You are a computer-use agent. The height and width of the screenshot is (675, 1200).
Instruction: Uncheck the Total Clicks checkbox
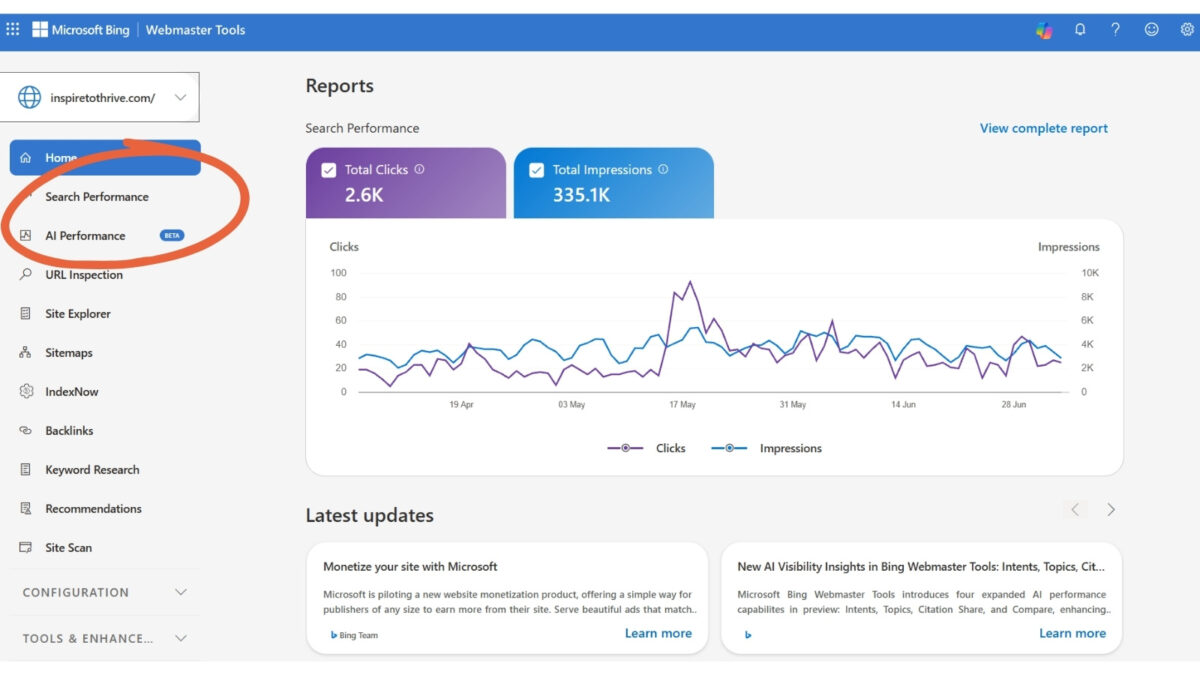pos(329,170)
